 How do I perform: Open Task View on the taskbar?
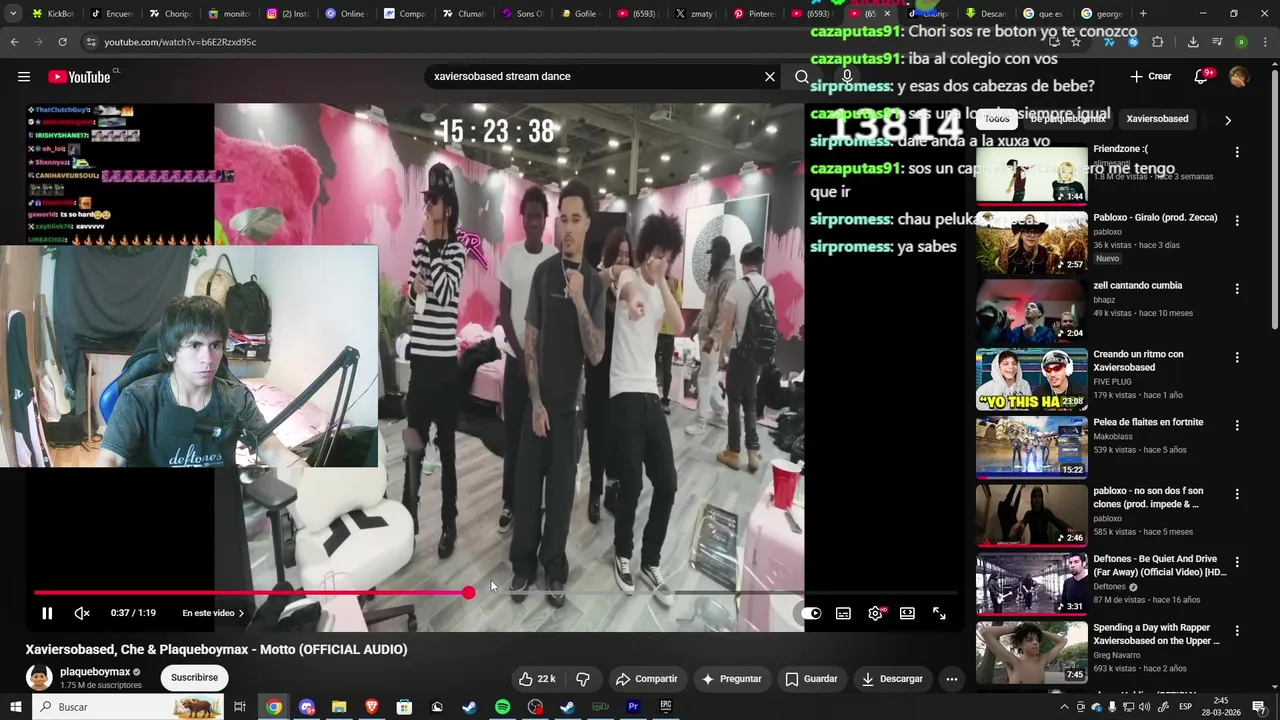click(x=240, y=707)
